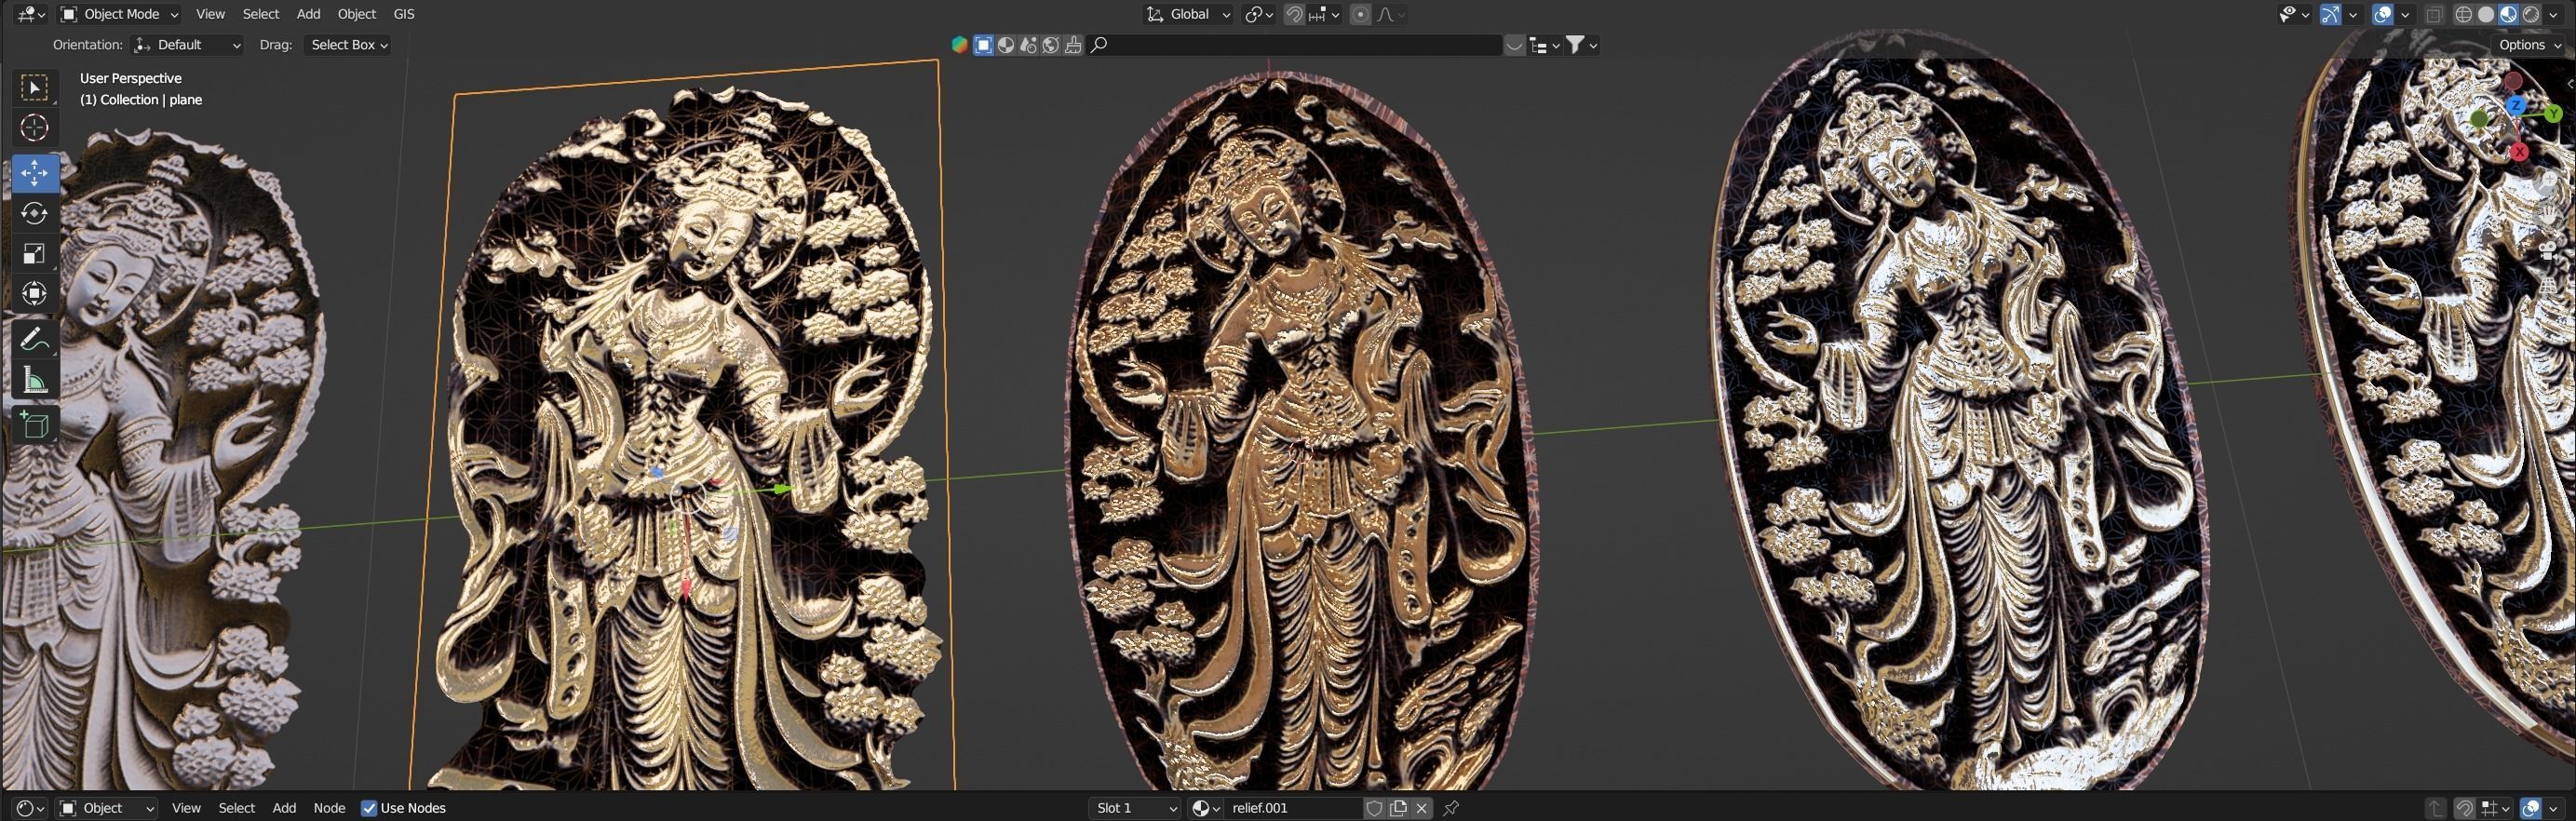The height and width of the screenshot is (821, 2576).
Task: Toggle Show Overlays button
Action: (2383, 14)
